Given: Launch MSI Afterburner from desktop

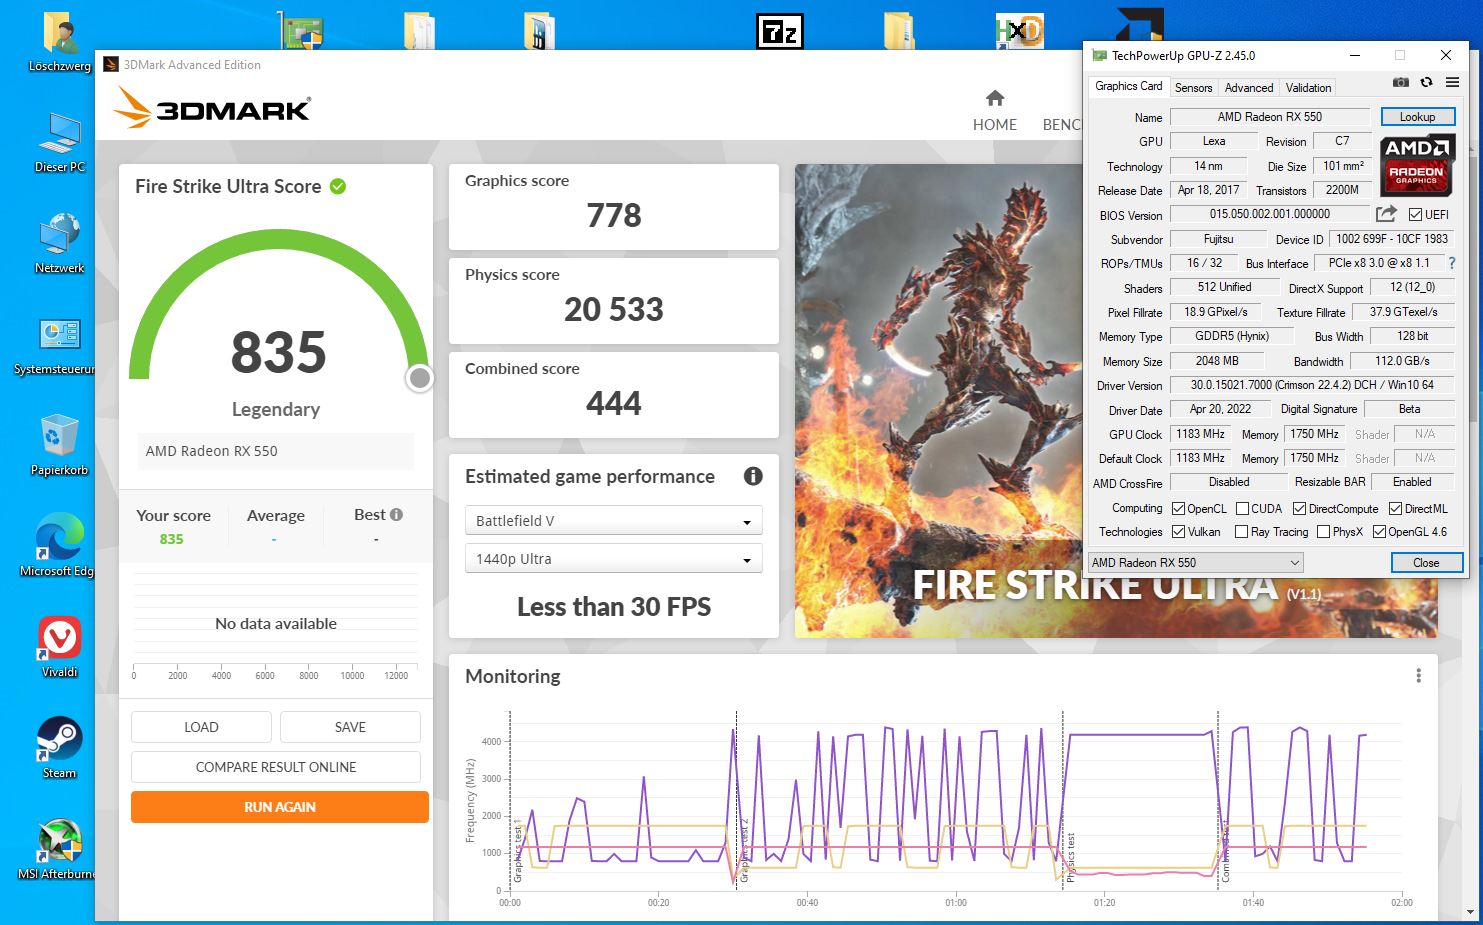Looking at the screenshot, I should [57, 850].
